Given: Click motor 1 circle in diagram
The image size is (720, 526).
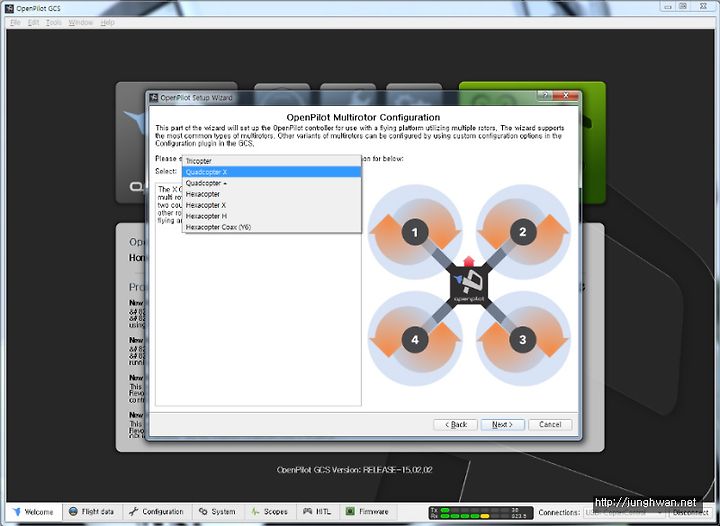Looking at the screenshot, I should [415, 232].
